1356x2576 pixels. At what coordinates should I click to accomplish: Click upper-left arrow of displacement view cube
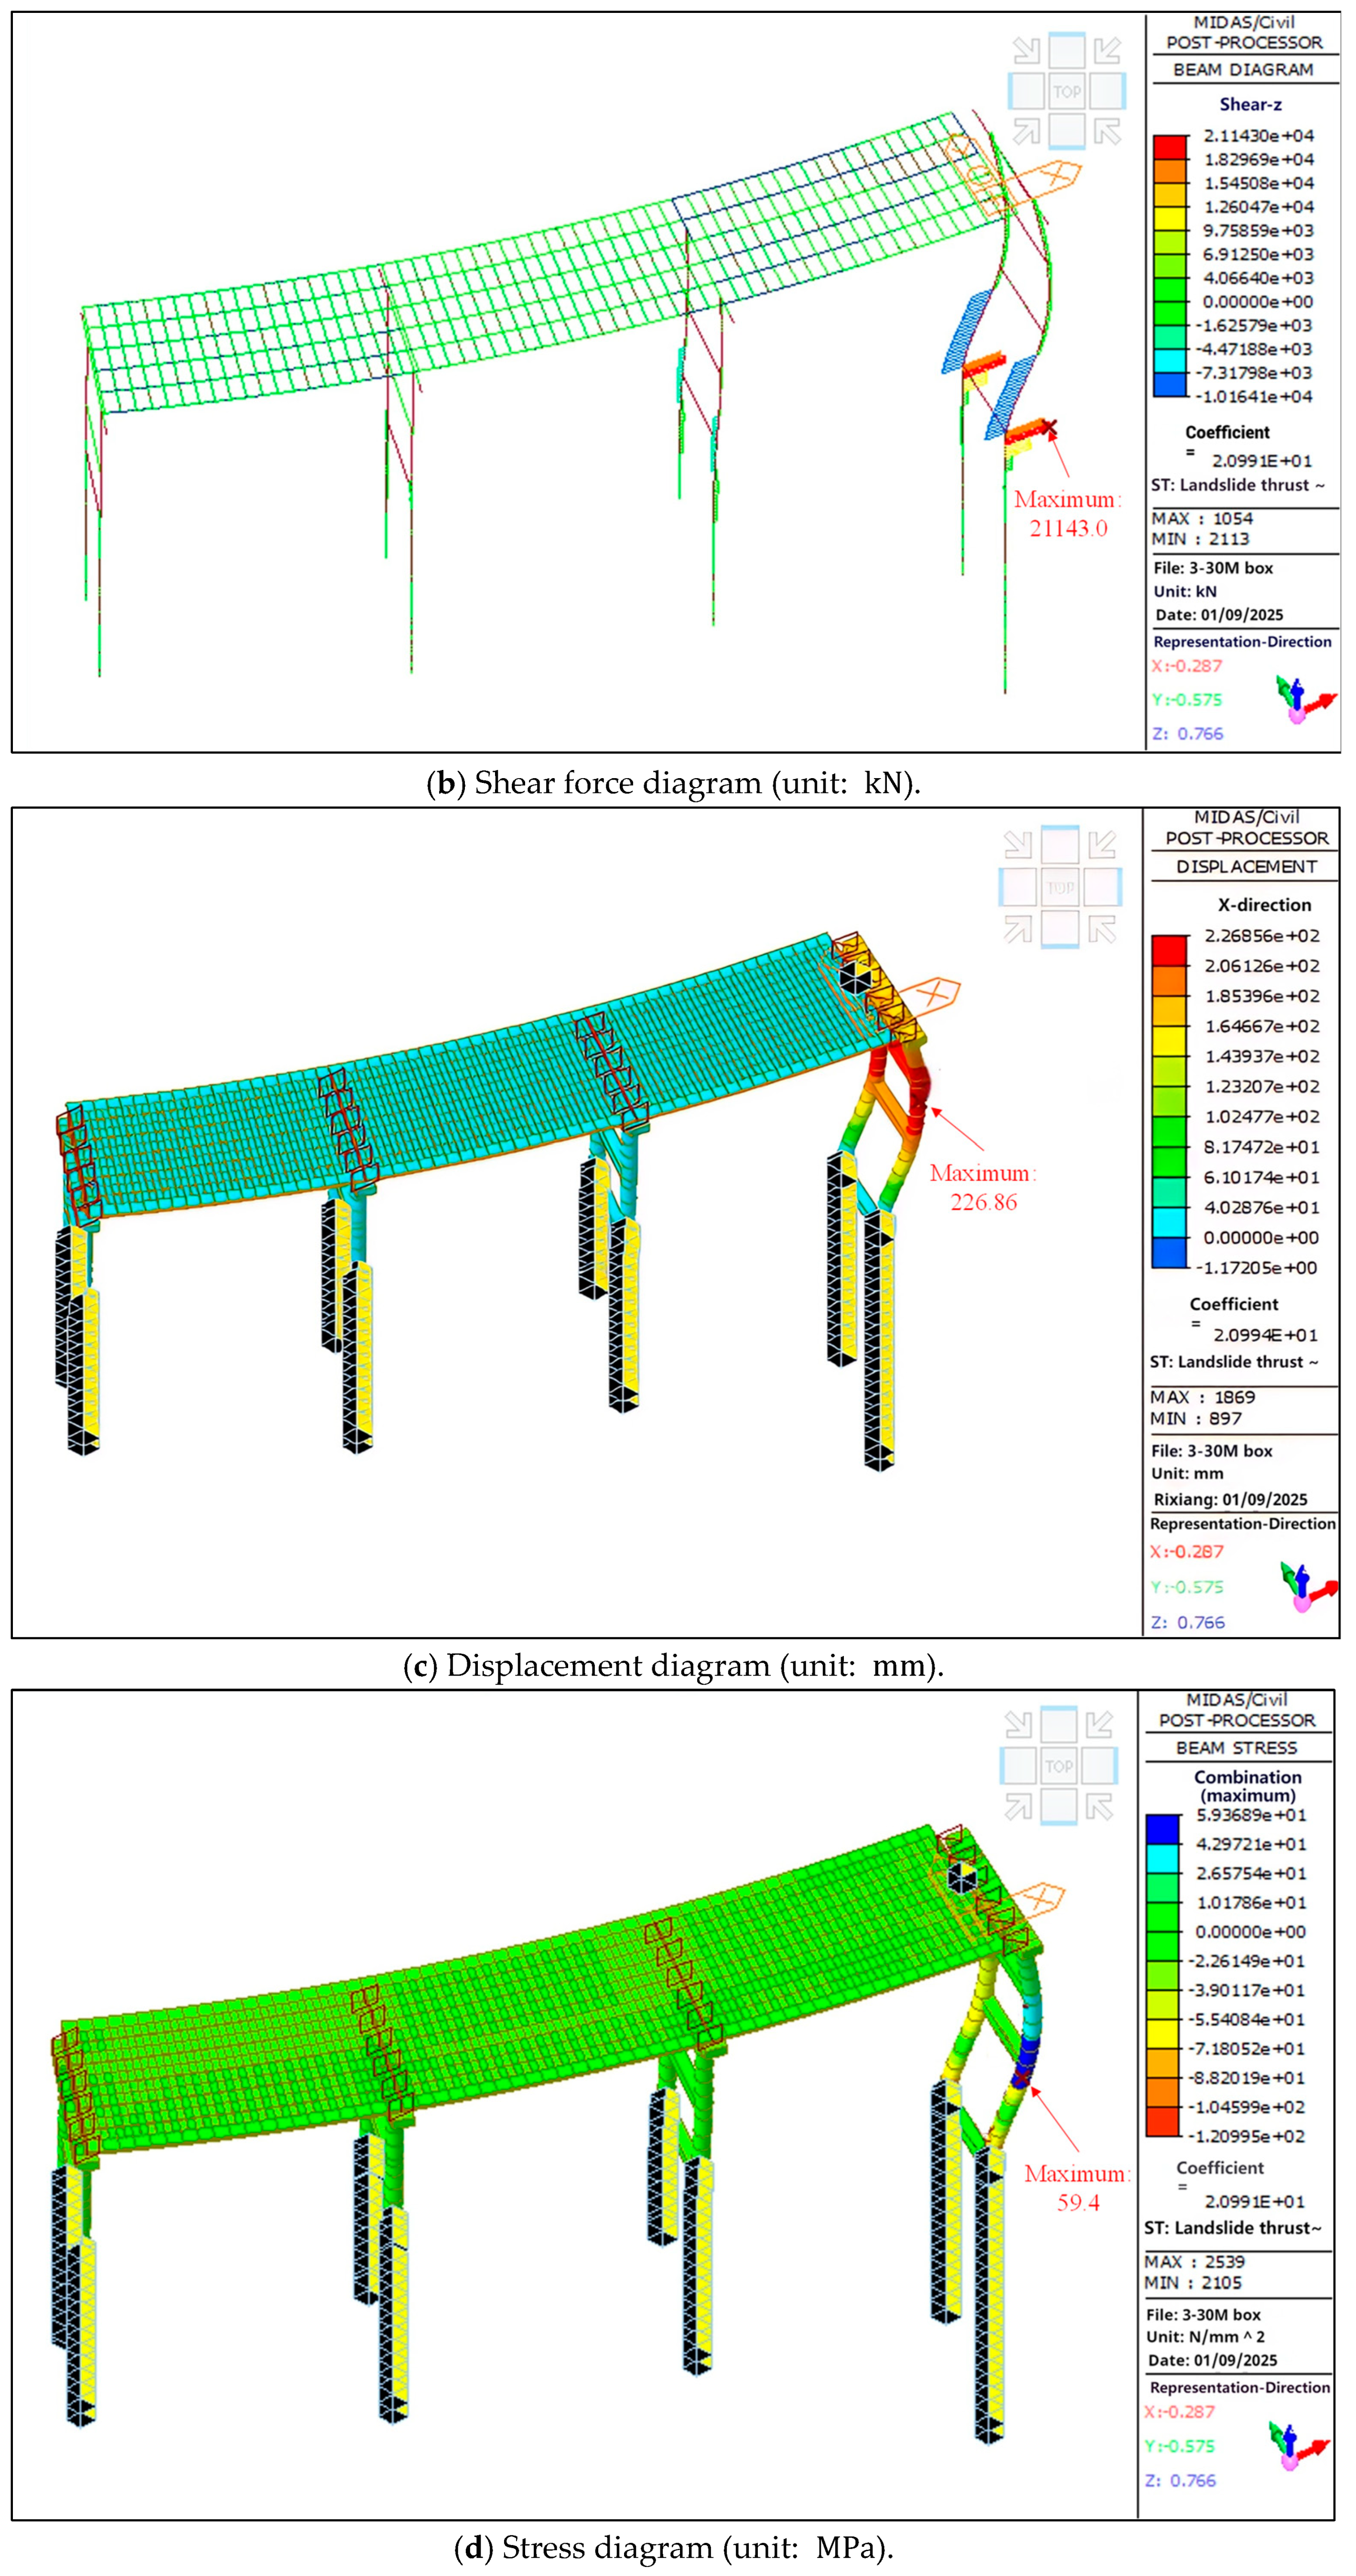click(x=1018, y=845)
